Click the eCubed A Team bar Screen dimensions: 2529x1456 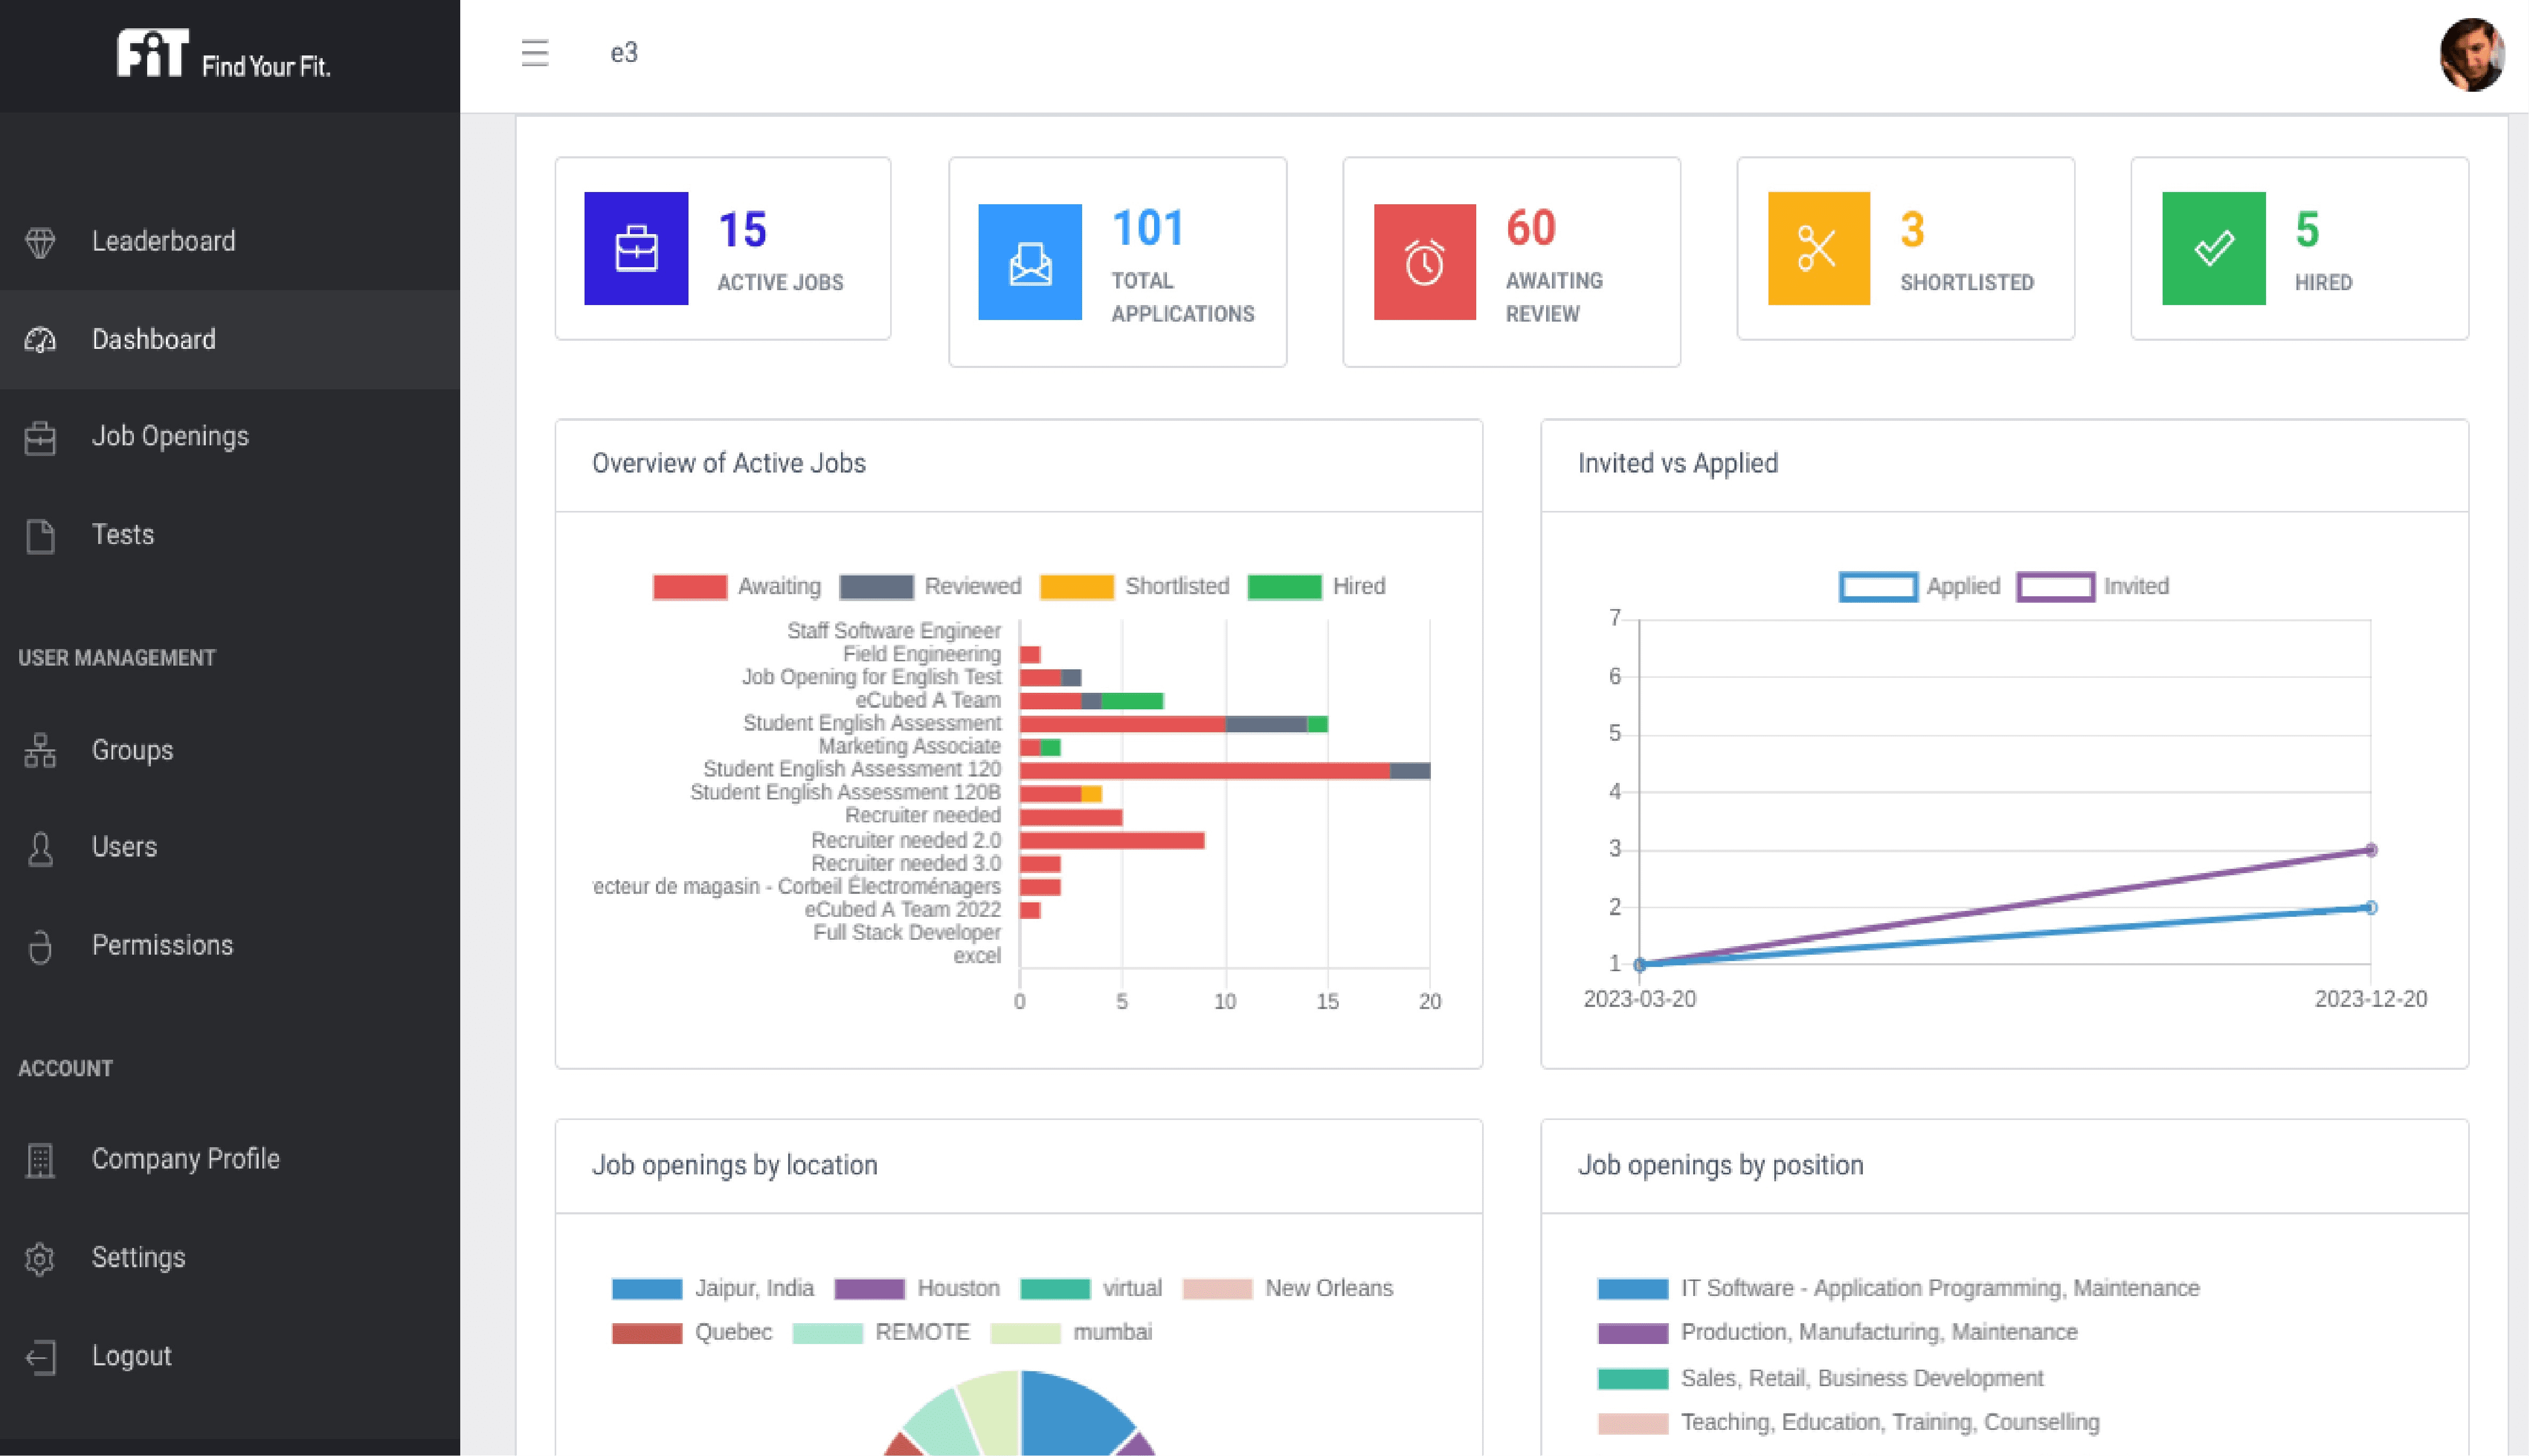1091,701
